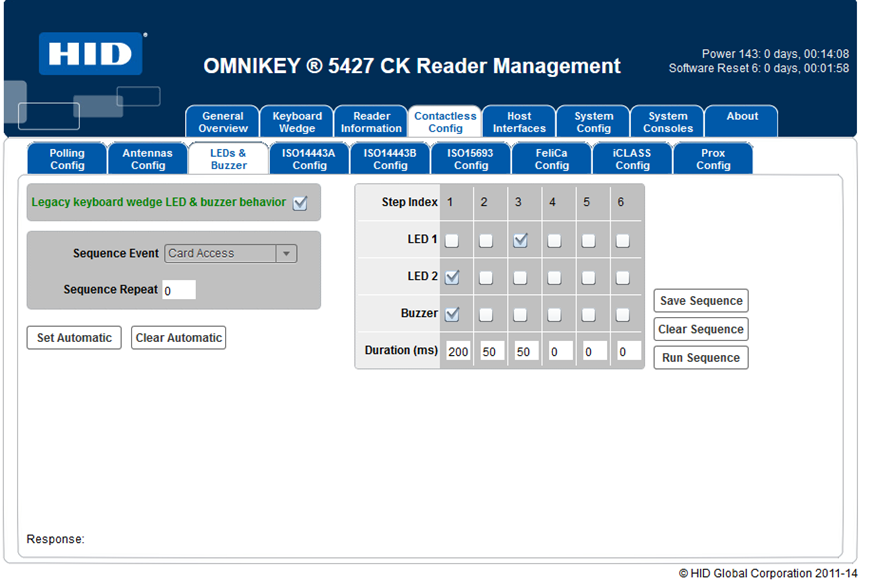This screenshot has height=584, width=875.
Task: Open the iCLASS Config sub-tab
Action: (632, 159)
